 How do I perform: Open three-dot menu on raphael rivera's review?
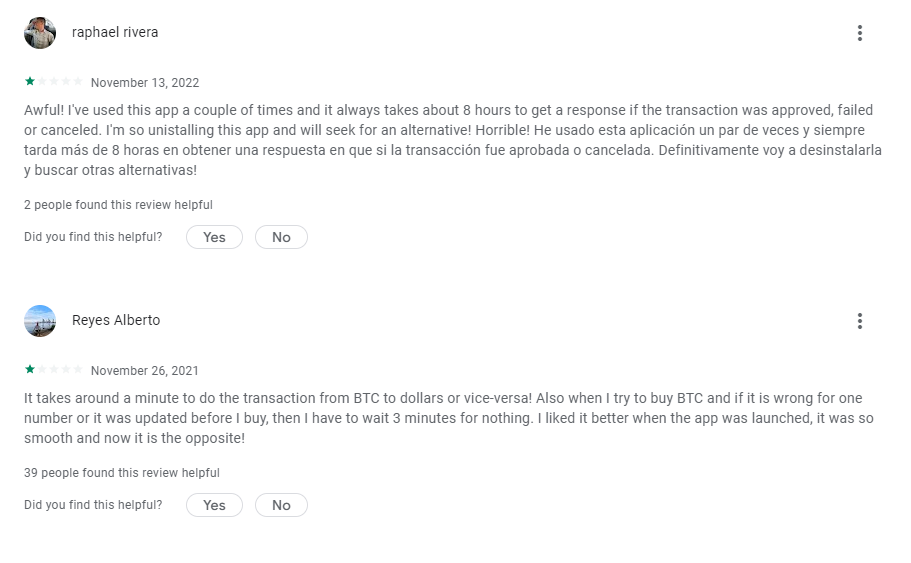pyautogui.click(x=859, y=33)
